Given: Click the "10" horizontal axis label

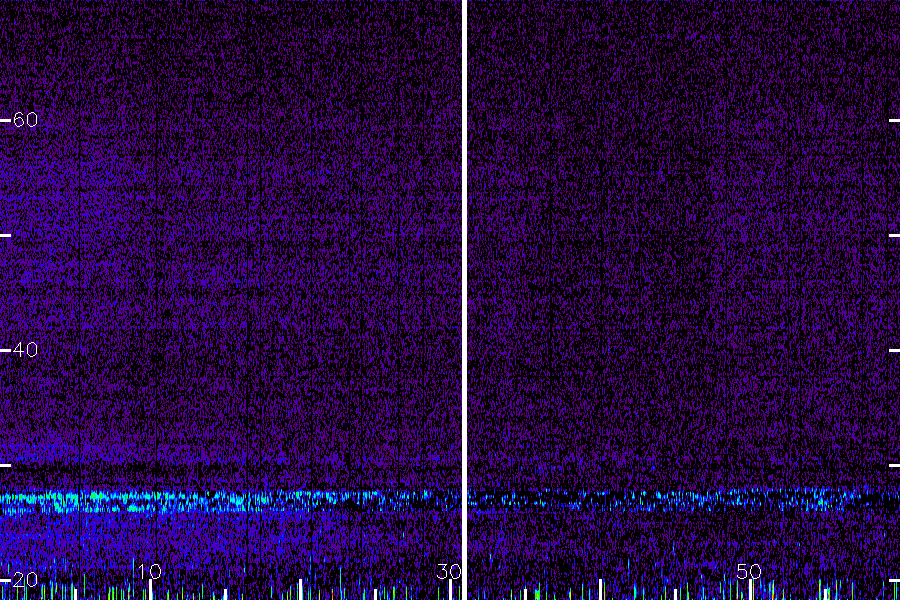Looking at the screenshot, I should (x=150, y=571).
